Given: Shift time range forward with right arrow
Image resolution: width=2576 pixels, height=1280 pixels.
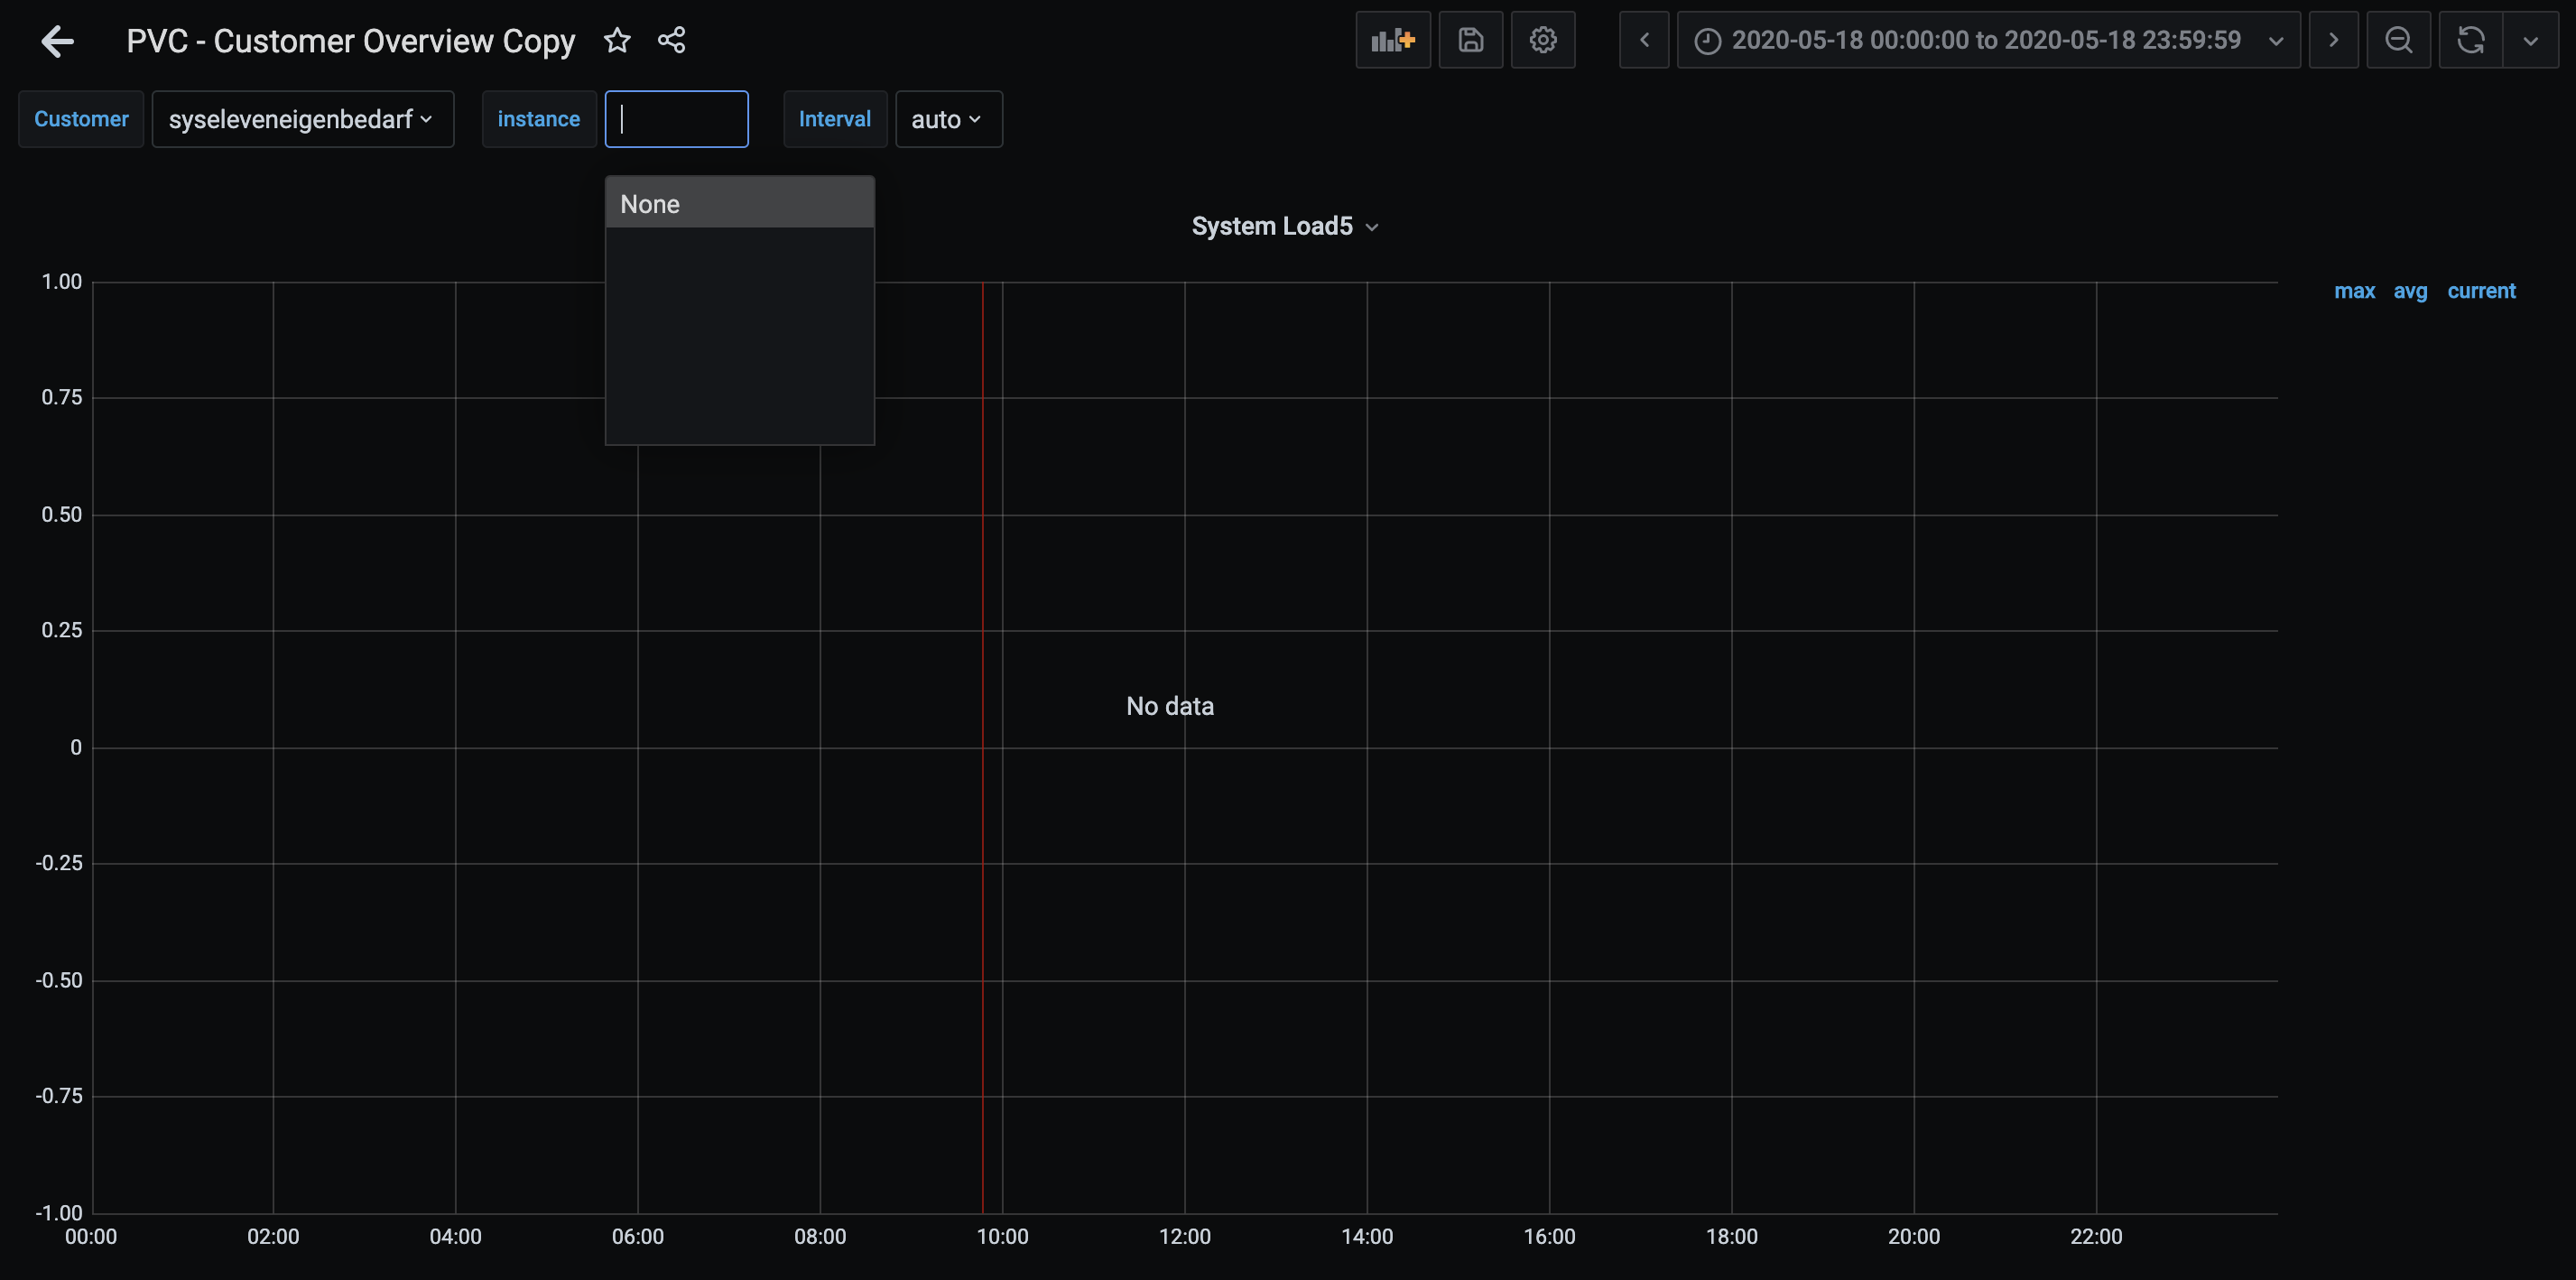Looking at the screenshot, I should coord(2333,41).
